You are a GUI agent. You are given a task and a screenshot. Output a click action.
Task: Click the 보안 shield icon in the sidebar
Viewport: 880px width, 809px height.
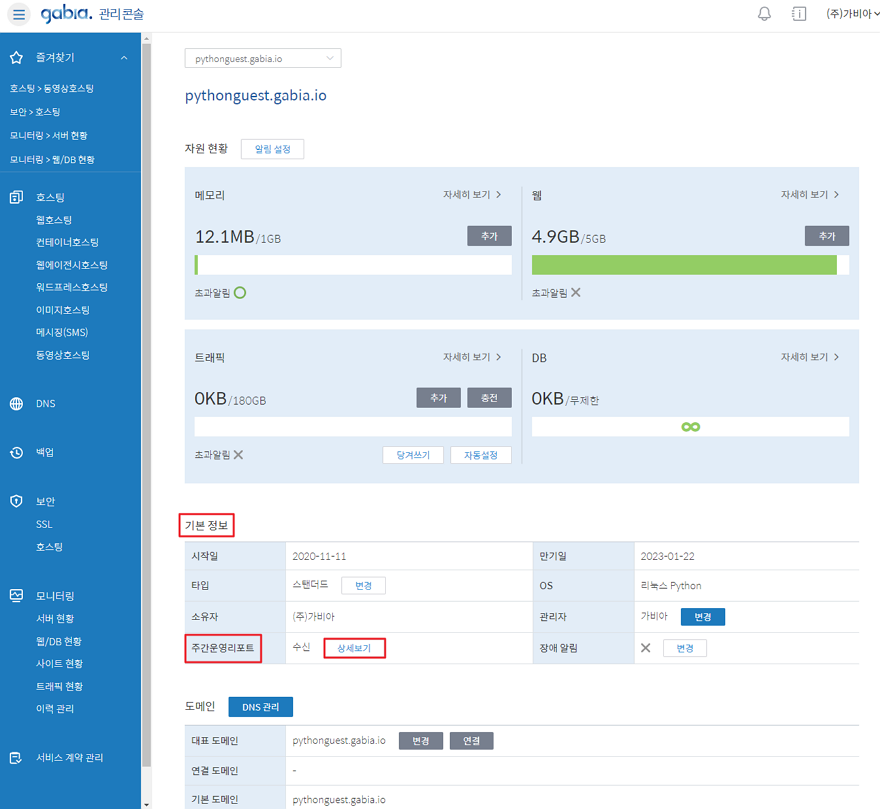point(16,501)
